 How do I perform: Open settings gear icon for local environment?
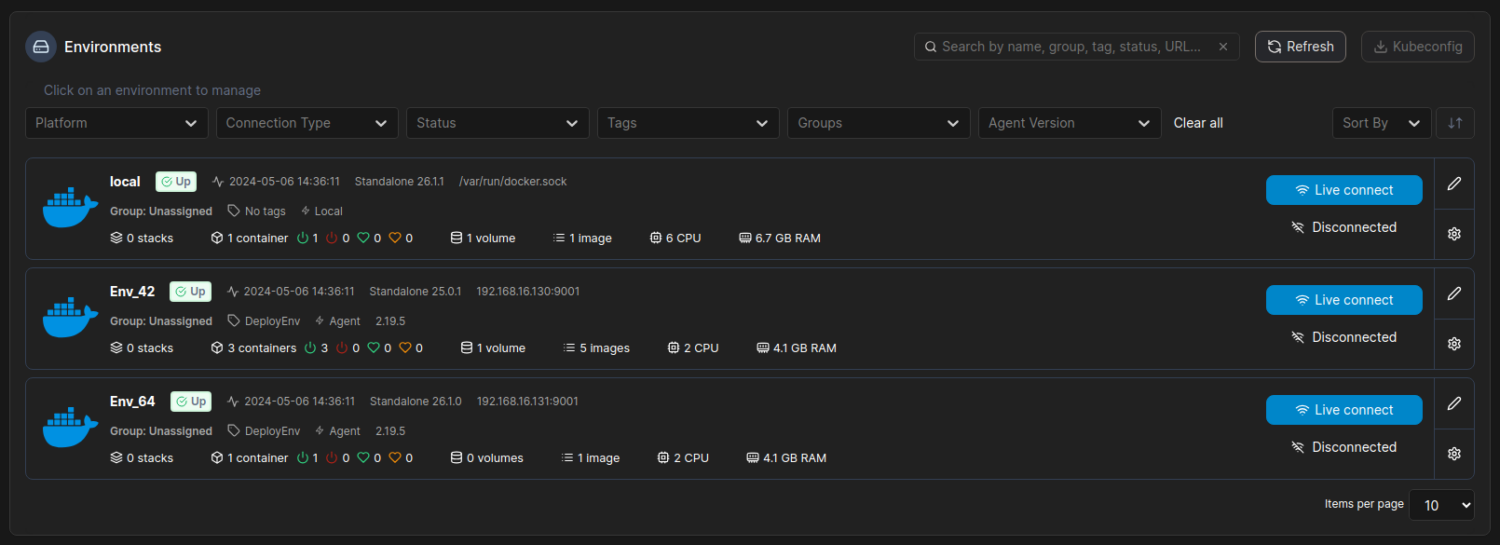click(1454, 234)
